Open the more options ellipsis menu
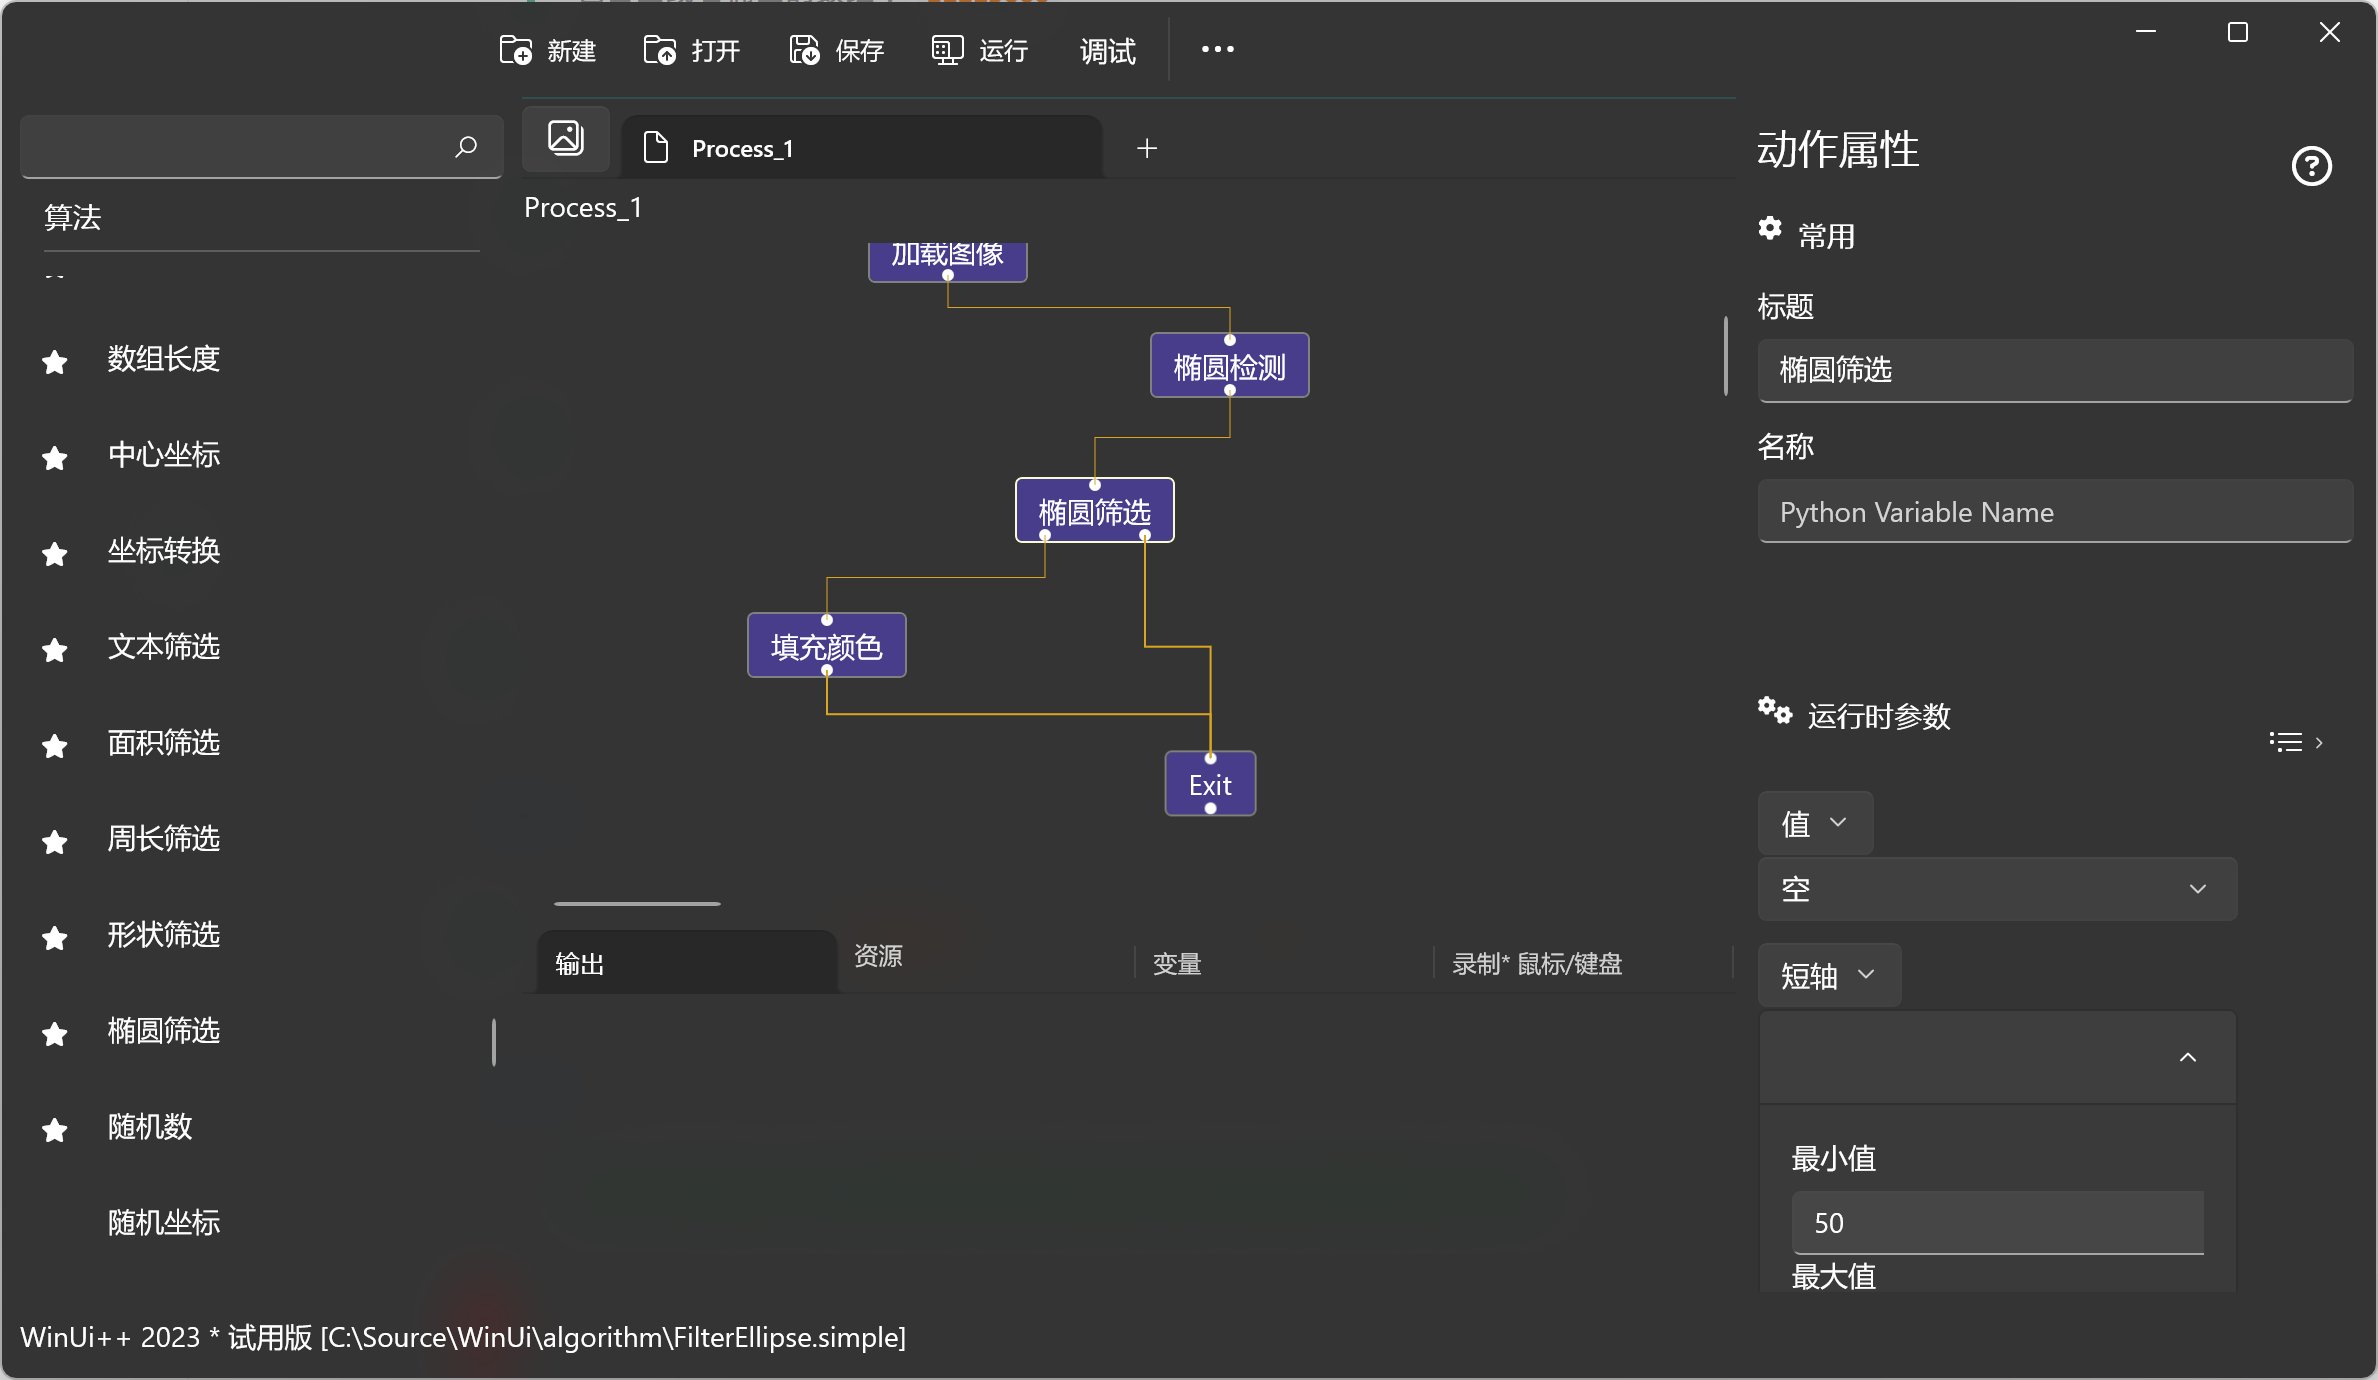Image resolution: width=2378 pixels, height=1380 pixels. coord(1217,50)
